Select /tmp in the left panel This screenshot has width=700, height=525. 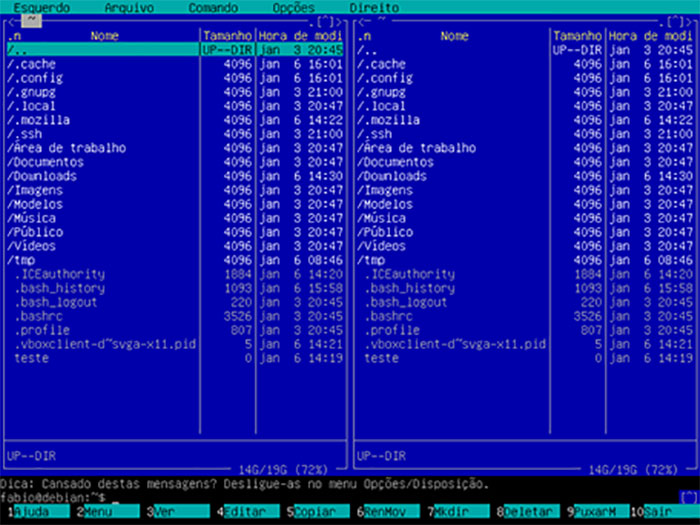coord(175,260)
